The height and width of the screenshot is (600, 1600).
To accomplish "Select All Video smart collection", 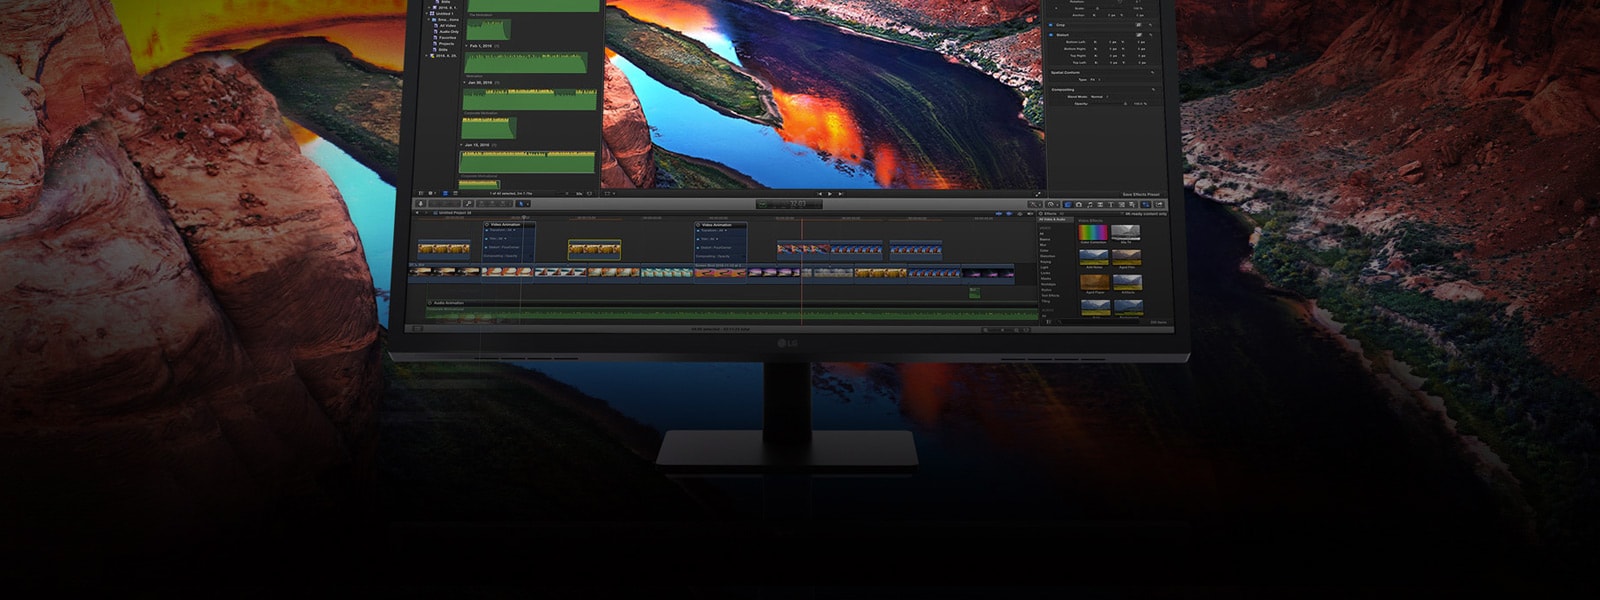I will pos(448,26).
